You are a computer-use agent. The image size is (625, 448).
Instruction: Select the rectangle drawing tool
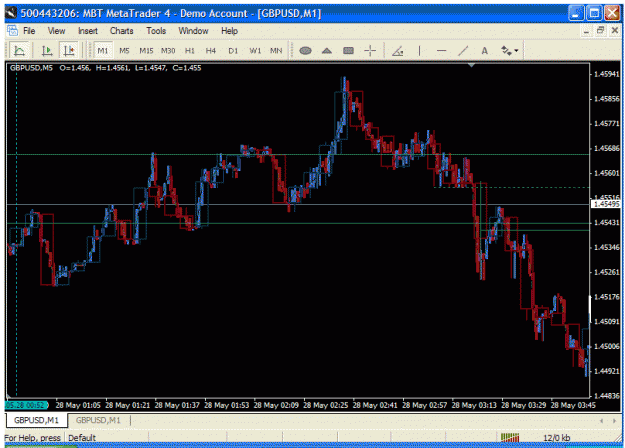(348, 51)
